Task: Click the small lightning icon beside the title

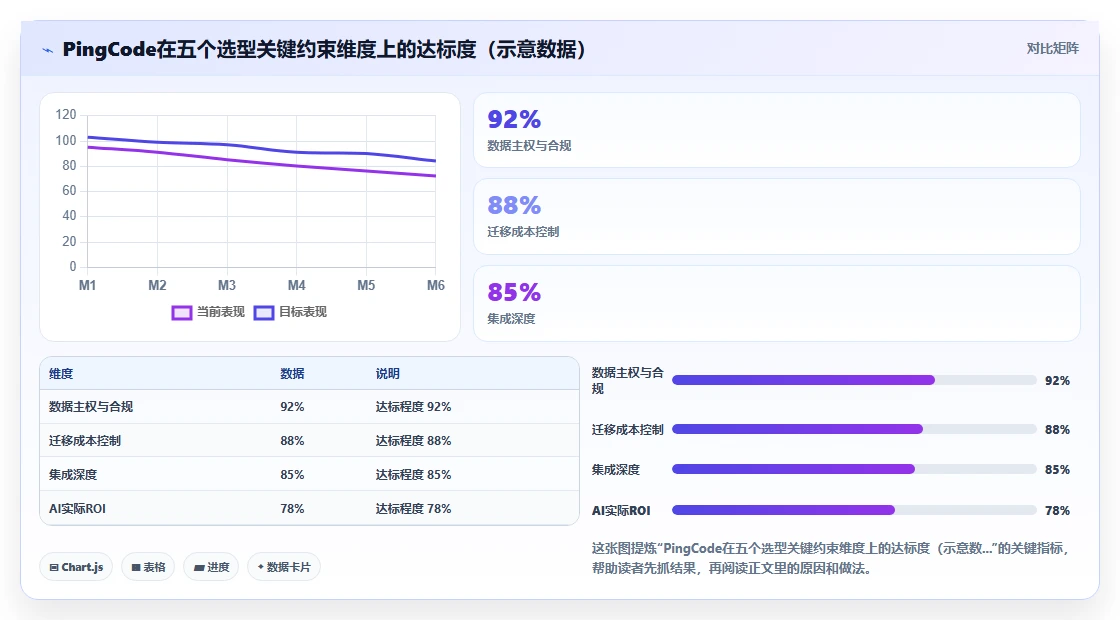Action: point(47,50)
